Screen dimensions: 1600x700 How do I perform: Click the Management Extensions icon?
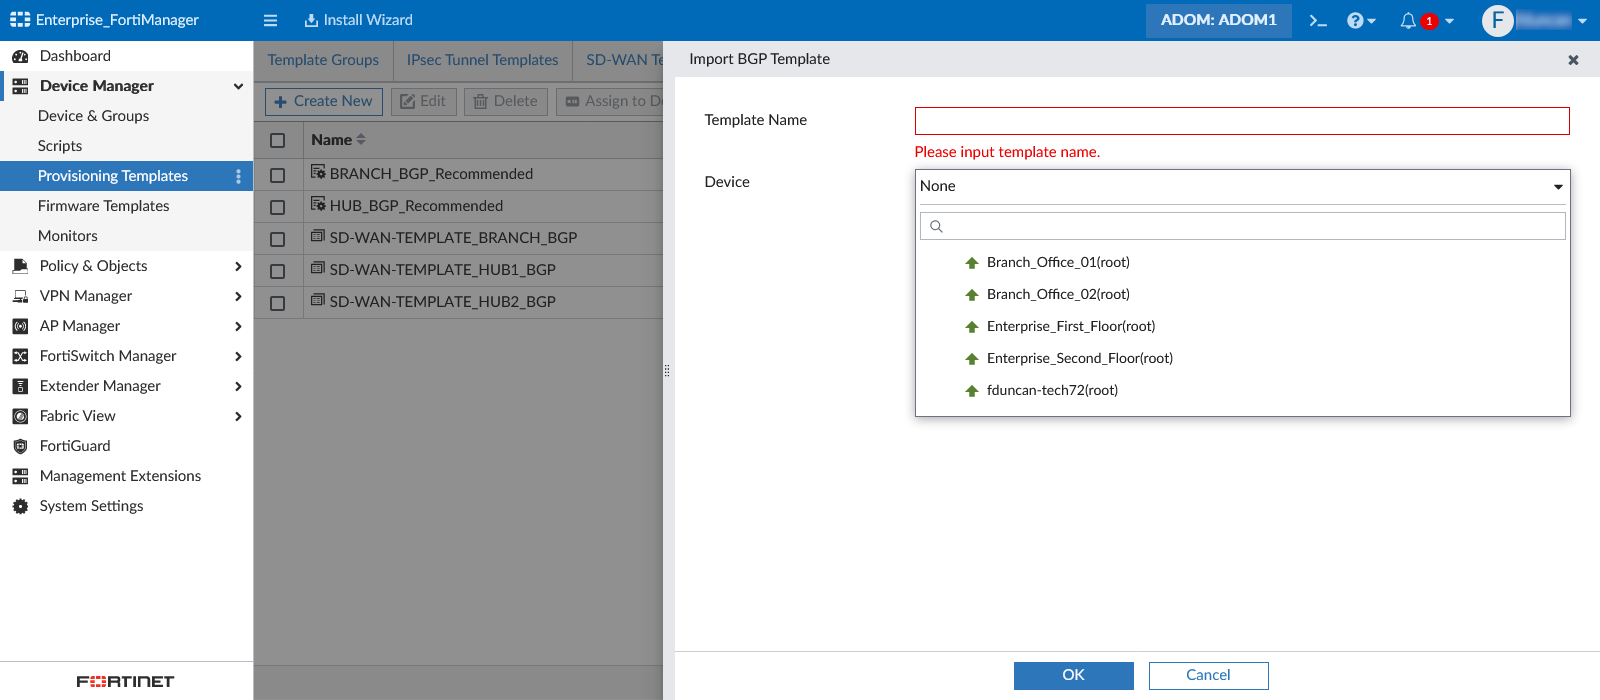pos(20,476)
